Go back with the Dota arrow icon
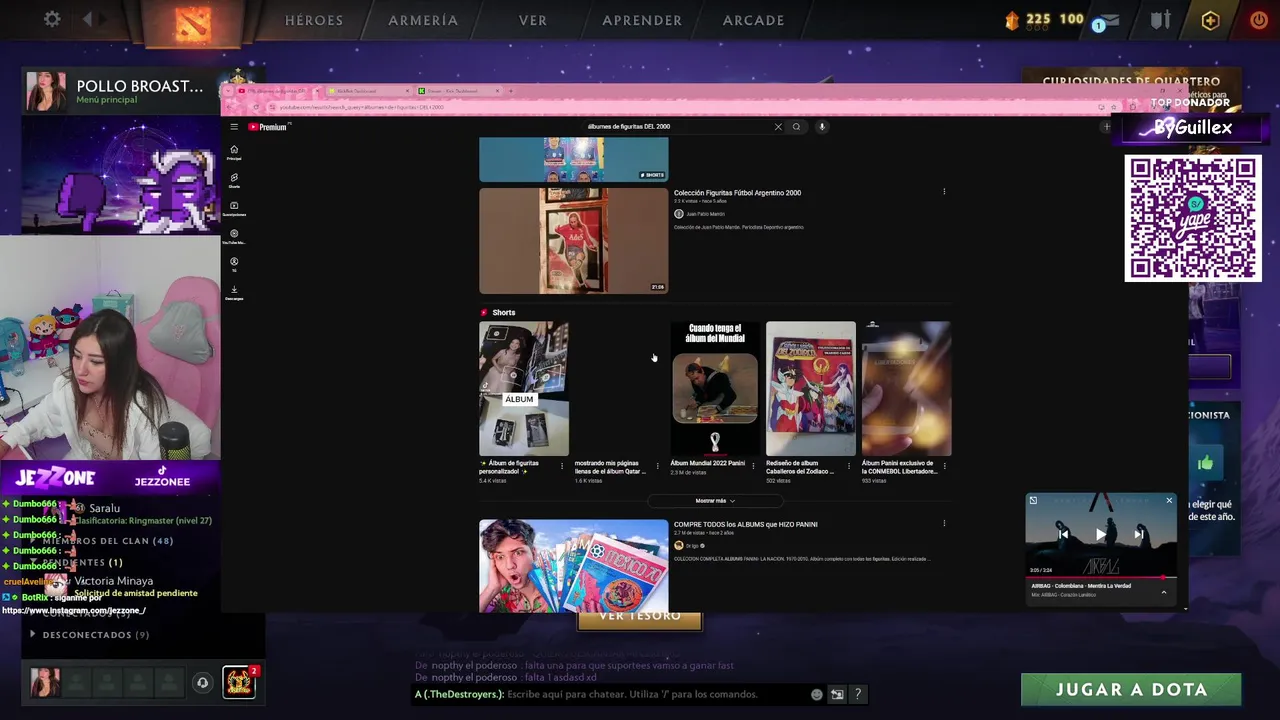Image resolution: width=1280 pixels, height=720 pixels. click(87, 19)
